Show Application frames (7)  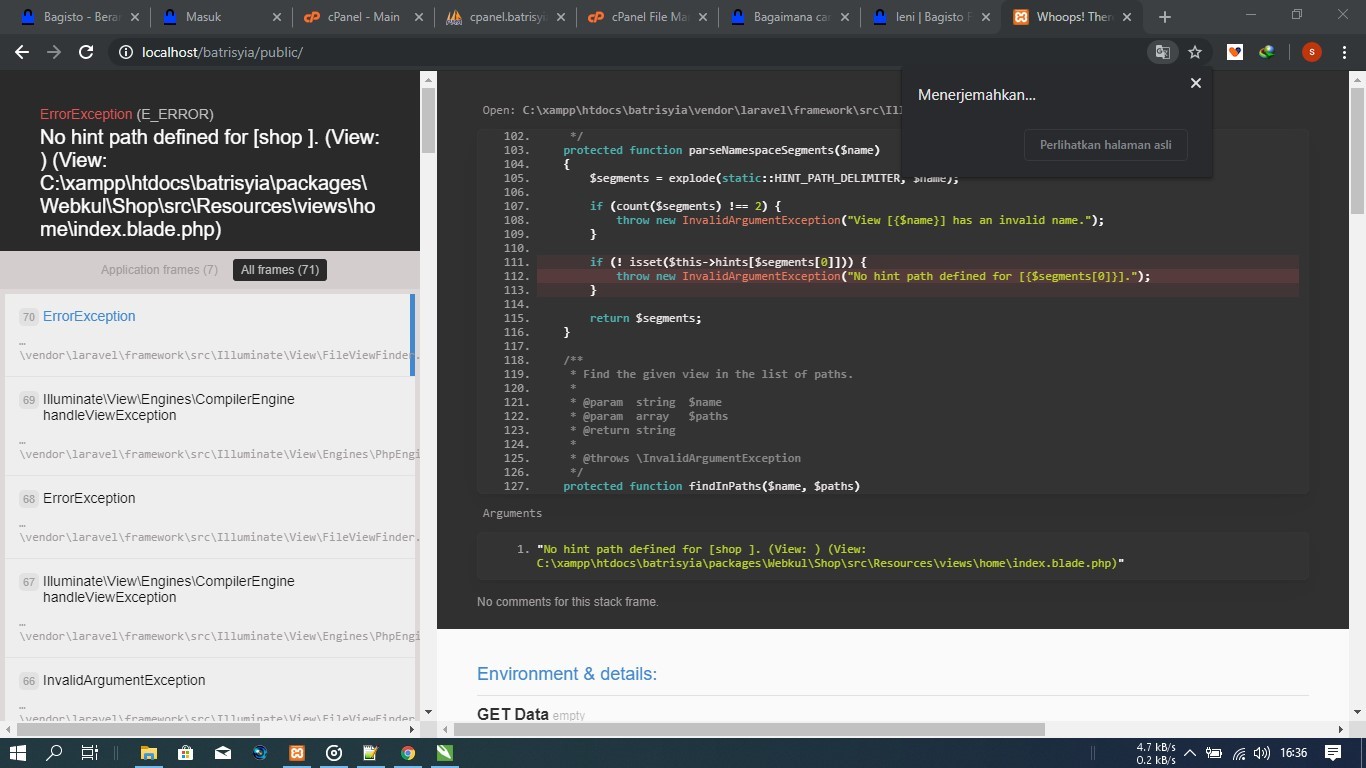(x=159, y=270)
